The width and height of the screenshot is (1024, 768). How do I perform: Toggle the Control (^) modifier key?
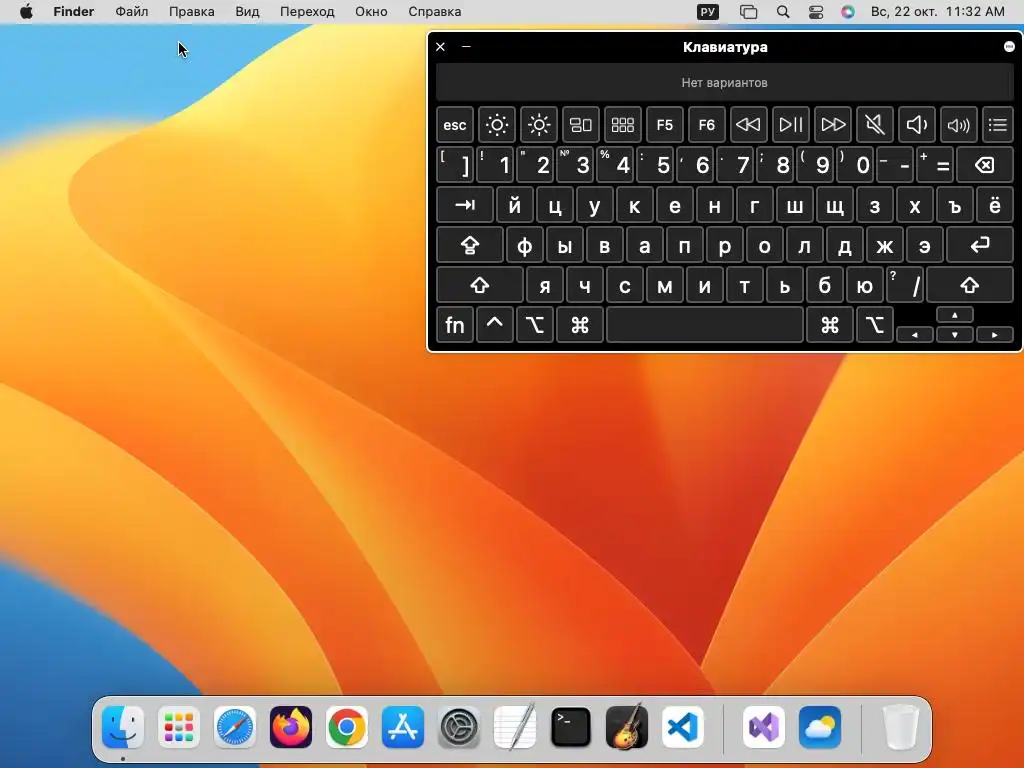[x=494, y=325]
